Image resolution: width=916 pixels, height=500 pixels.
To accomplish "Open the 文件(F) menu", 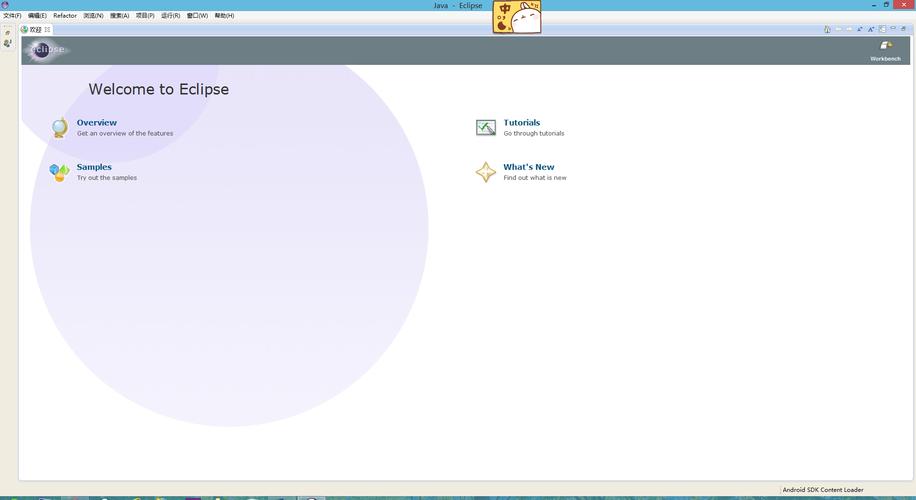I will click(12, 16).
